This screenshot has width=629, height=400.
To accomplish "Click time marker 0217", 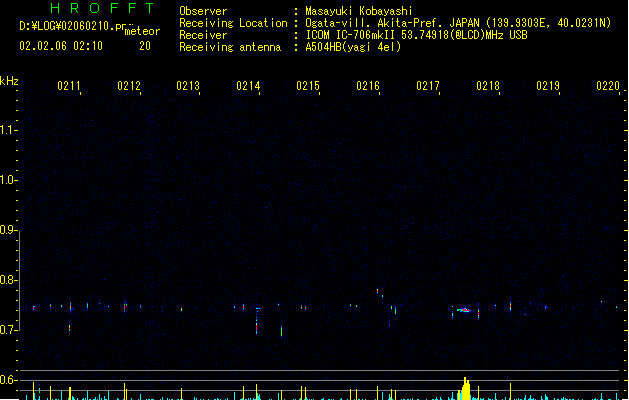I will pyautogui.click(x=428, y=86).
